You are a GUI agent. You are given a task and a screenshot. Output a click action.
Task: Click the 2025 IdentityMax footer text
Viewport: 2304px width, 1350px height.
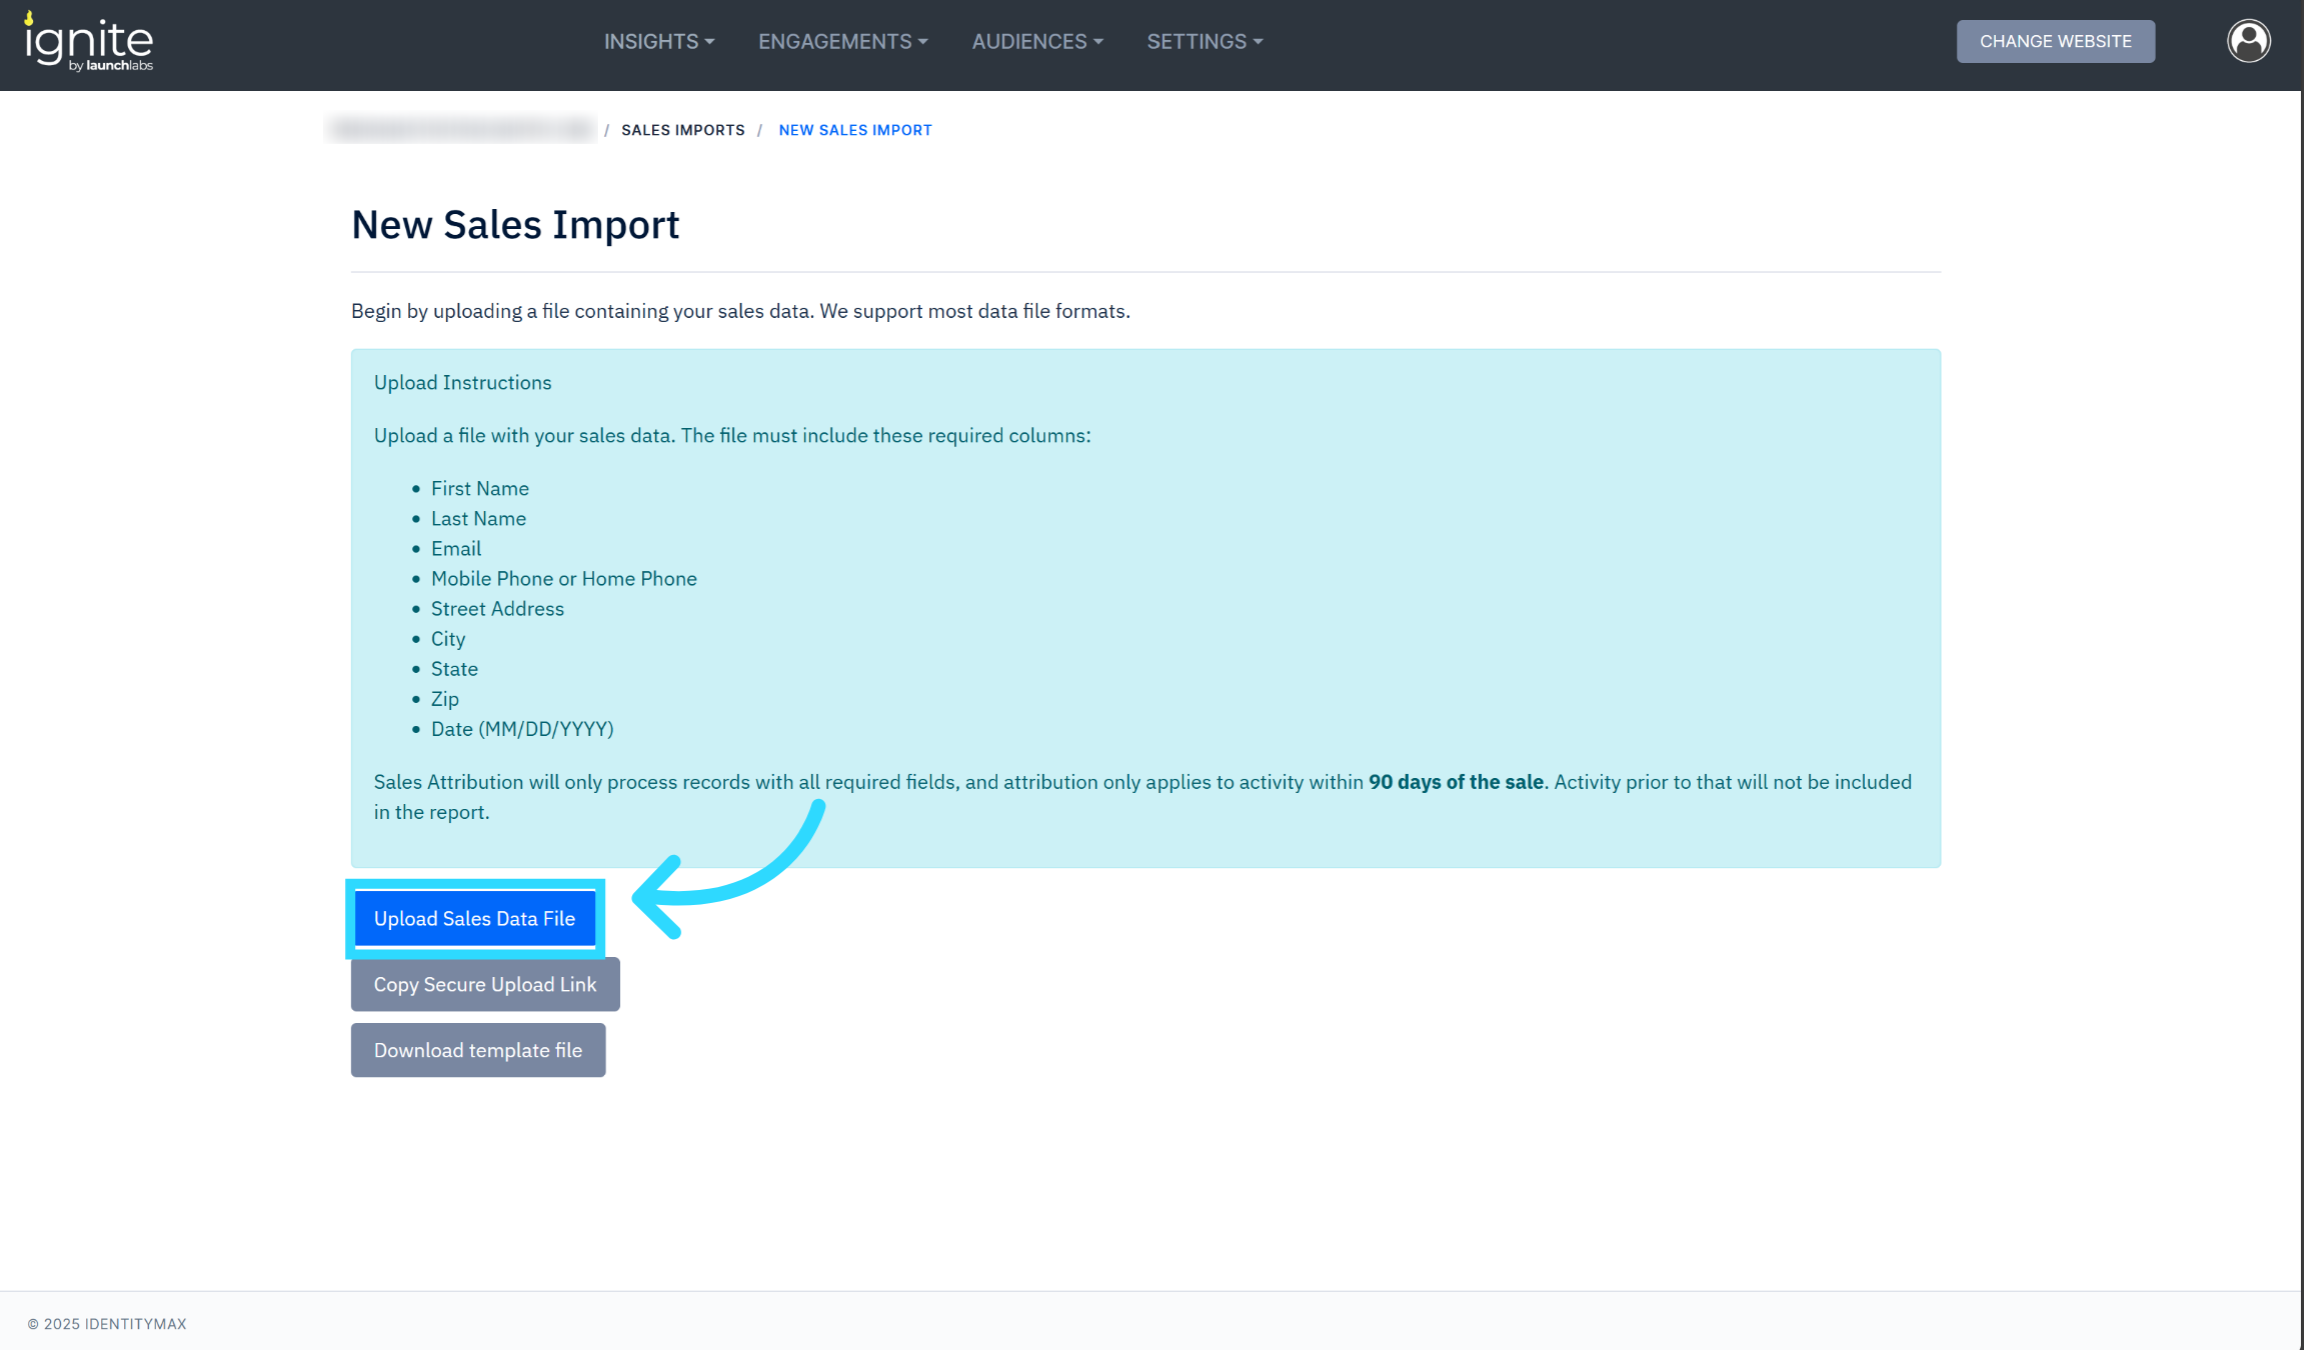(107, 1324)
